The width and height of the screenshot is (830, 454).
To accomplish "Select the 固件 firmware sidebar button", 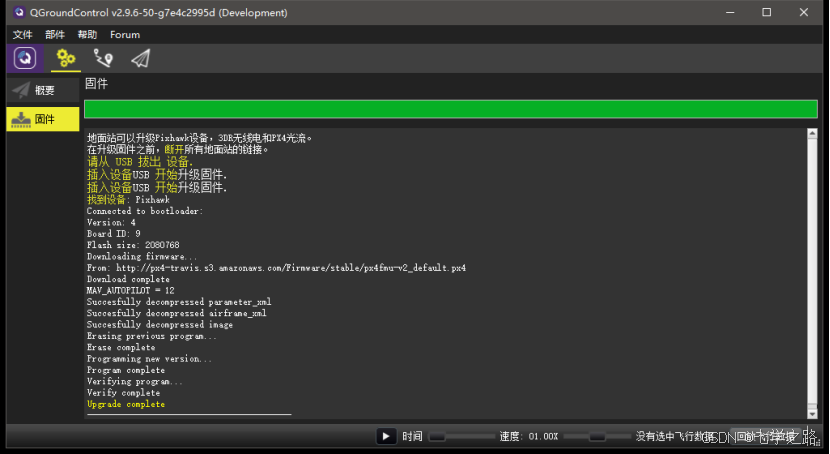I will pyautogui.click(x=43, y=119).
